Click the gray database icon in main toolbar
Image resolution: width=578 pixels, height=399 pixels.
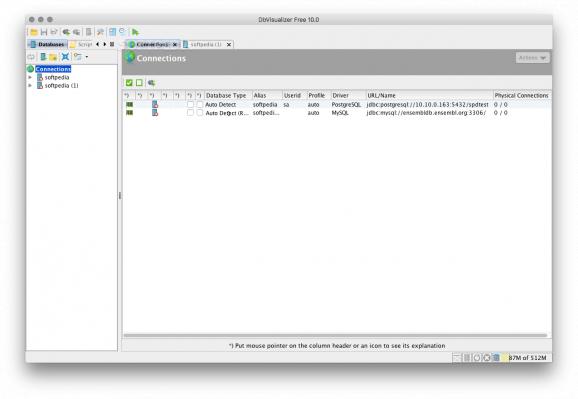click(x=88, y=32)
